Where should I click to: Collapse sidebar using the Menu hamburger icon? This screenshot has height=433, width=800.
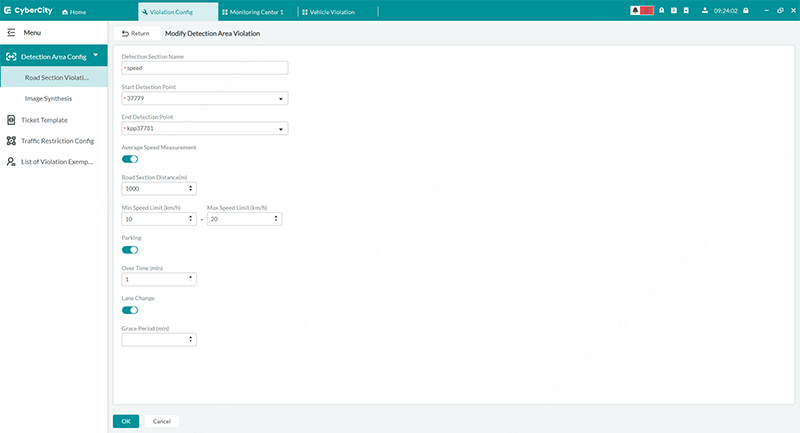[x=11, y=34]
